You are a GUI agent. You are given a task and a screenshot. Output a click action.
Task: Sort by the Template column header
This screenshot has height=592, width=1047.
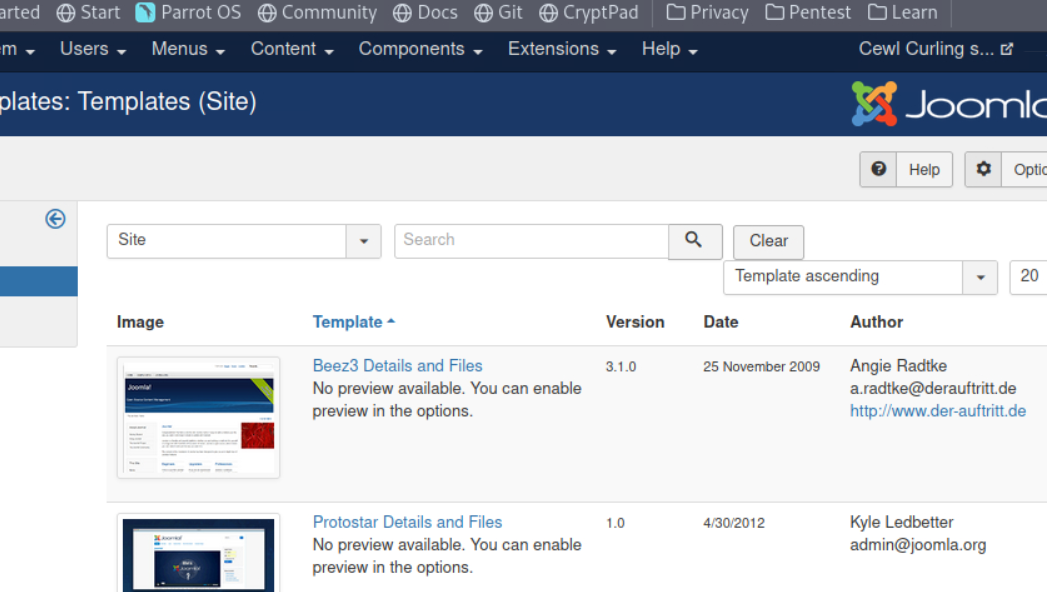[x=354, y=322]
